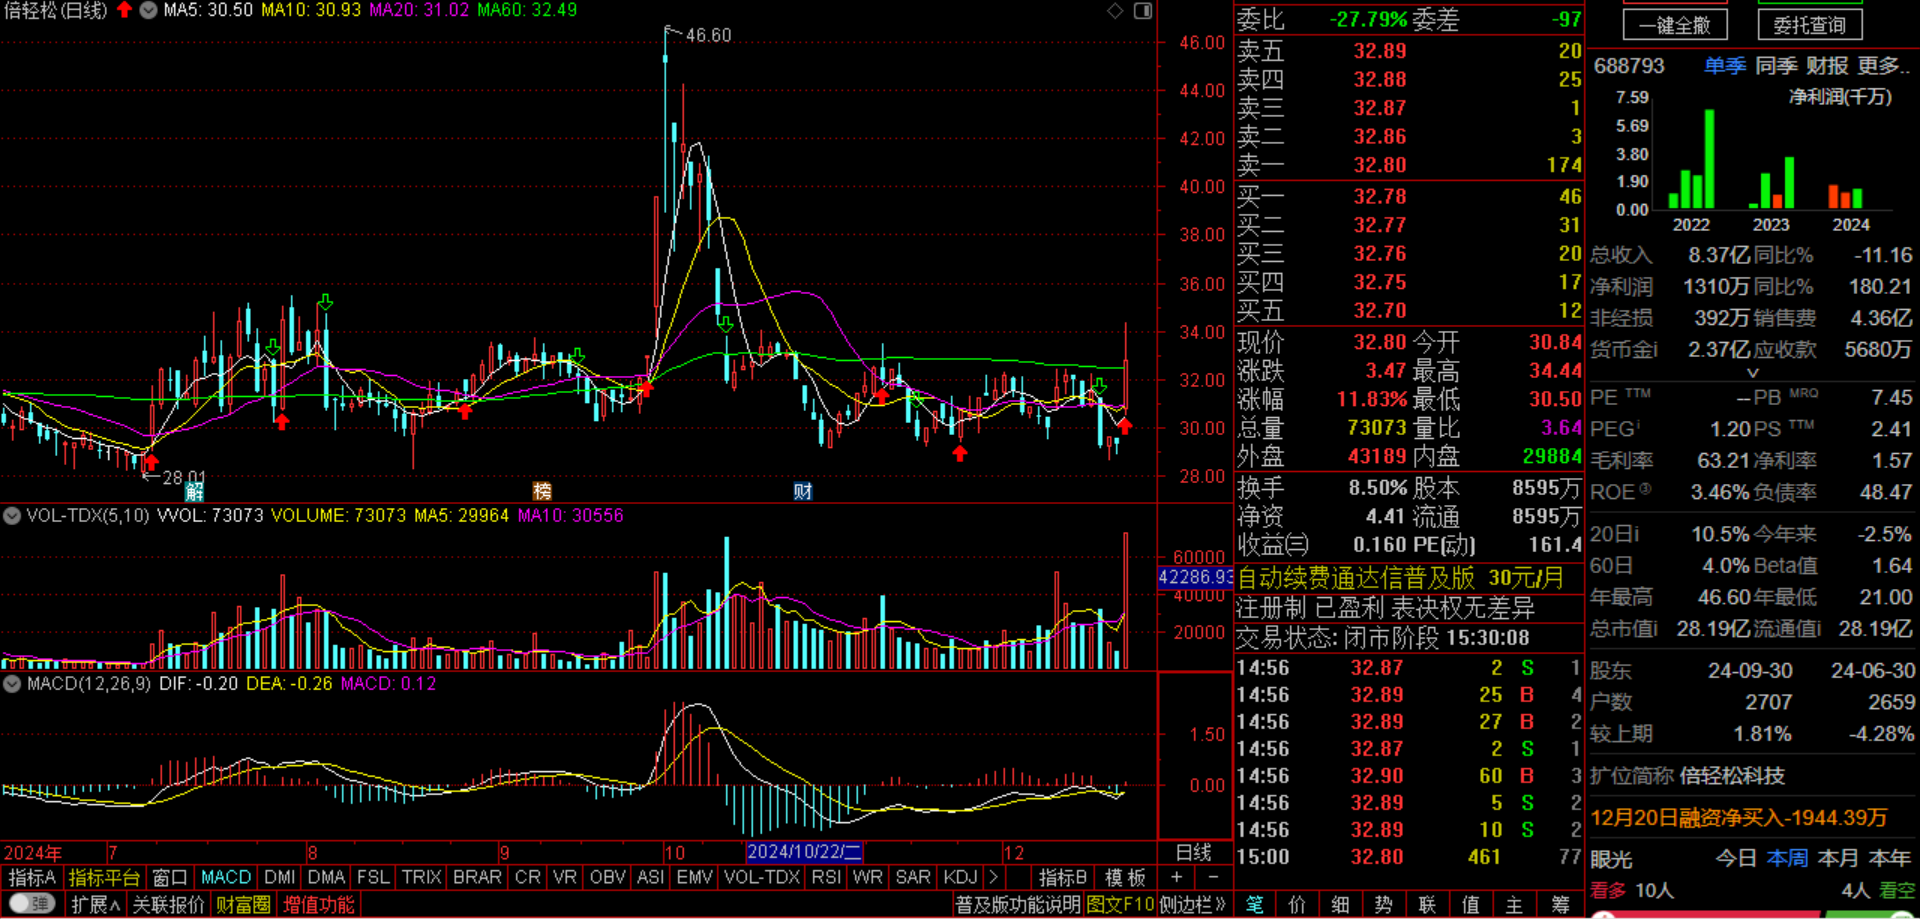Click the diamond icon at chart top-right
The height and width of the screenshot is (919, 1920).
tap(1115, 11)
